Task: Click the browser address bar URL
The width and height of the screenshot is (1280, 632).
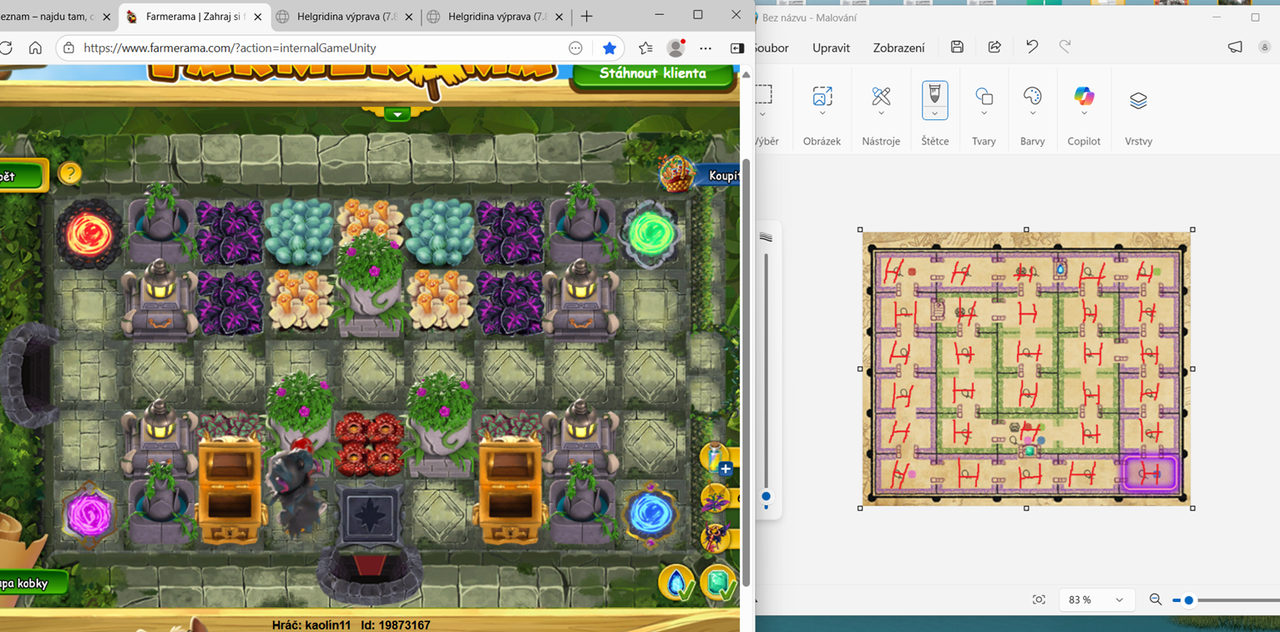Action: pyautogui.click(x=230, y=47)
